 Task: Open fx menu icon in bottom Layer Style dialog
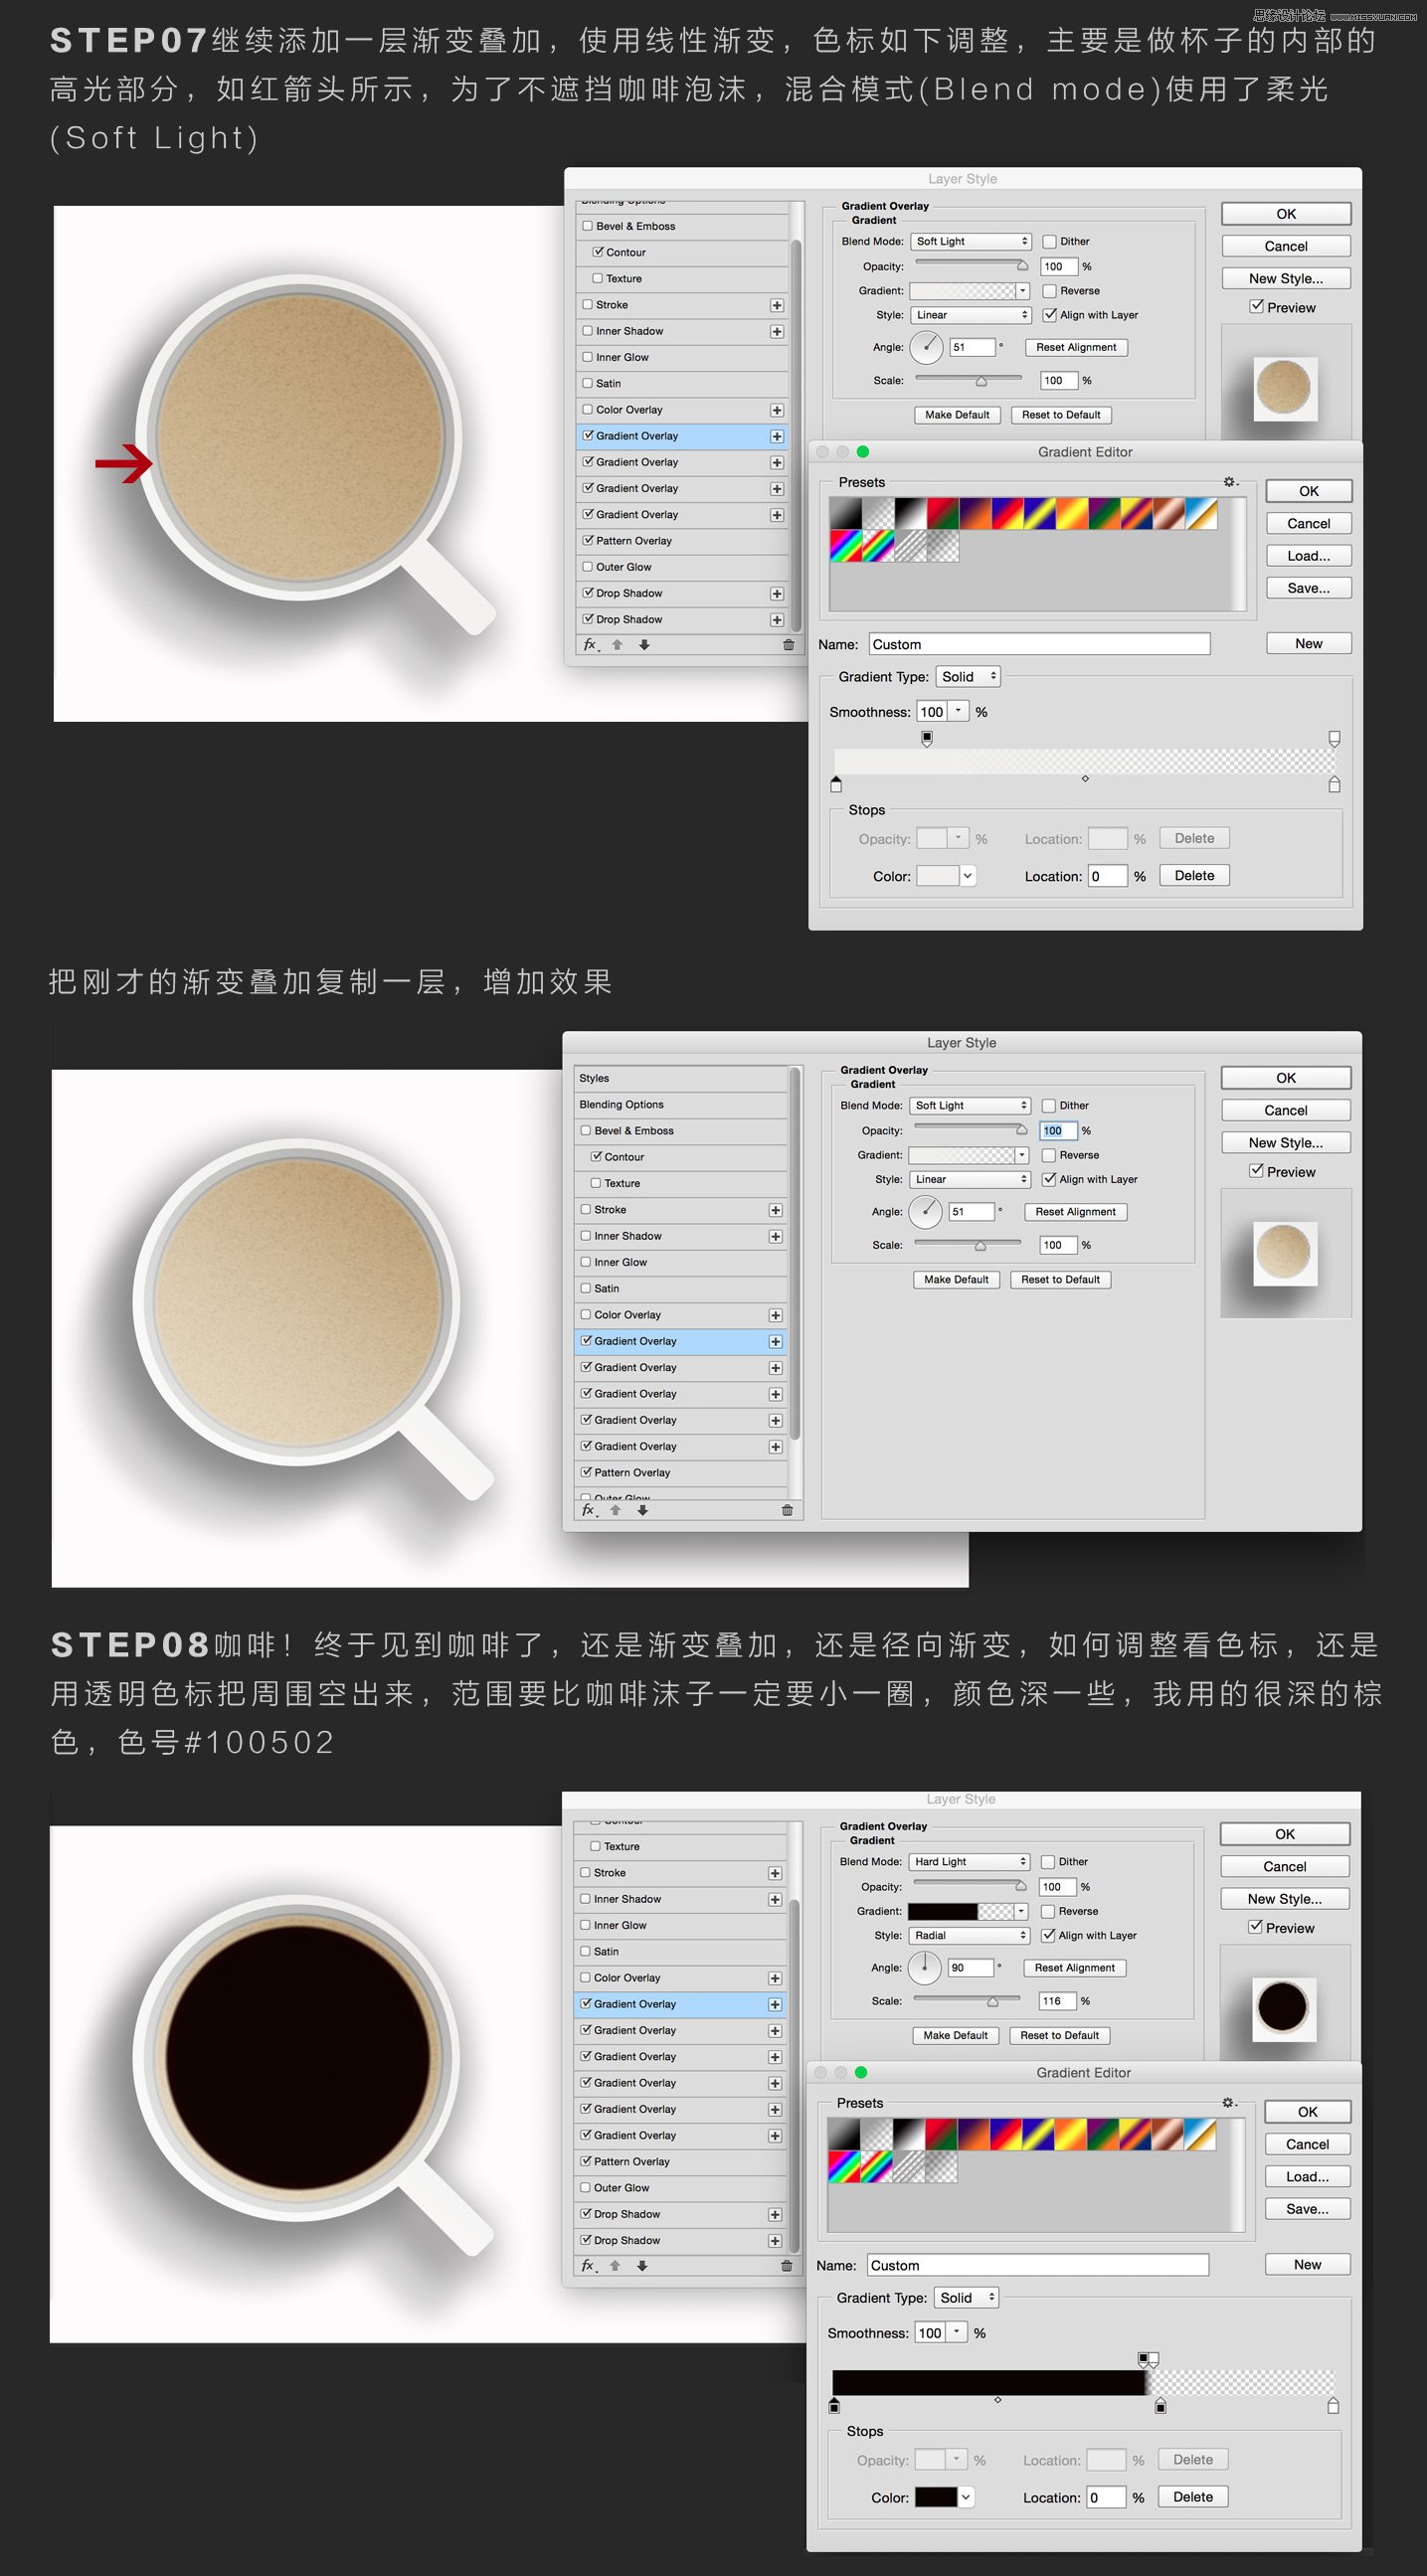point(589,2266)
